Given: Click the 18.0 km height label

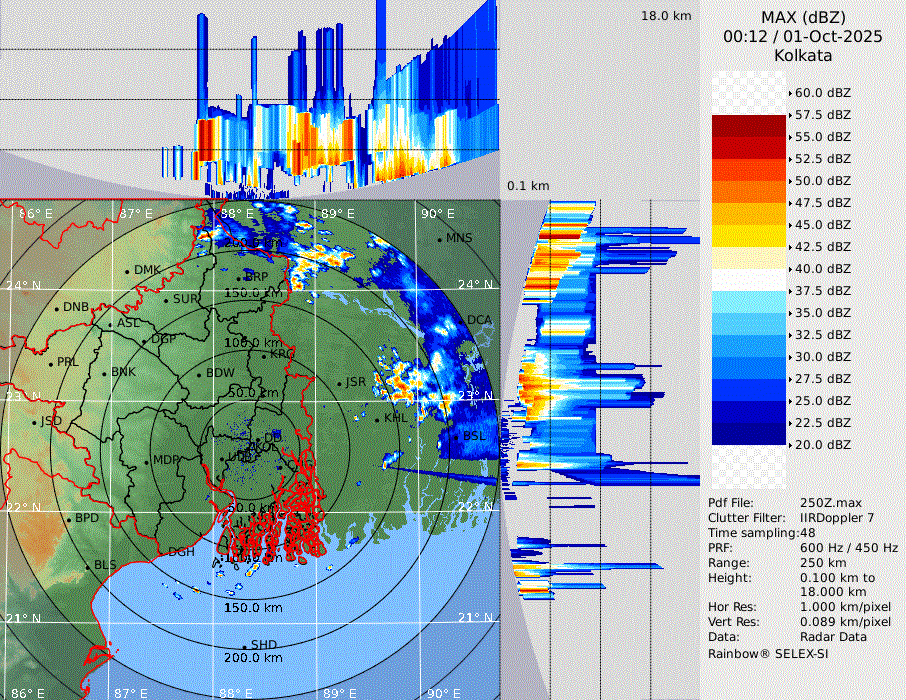Looking at the screenshot, I should pyautogui.click(x=666, y=16).
